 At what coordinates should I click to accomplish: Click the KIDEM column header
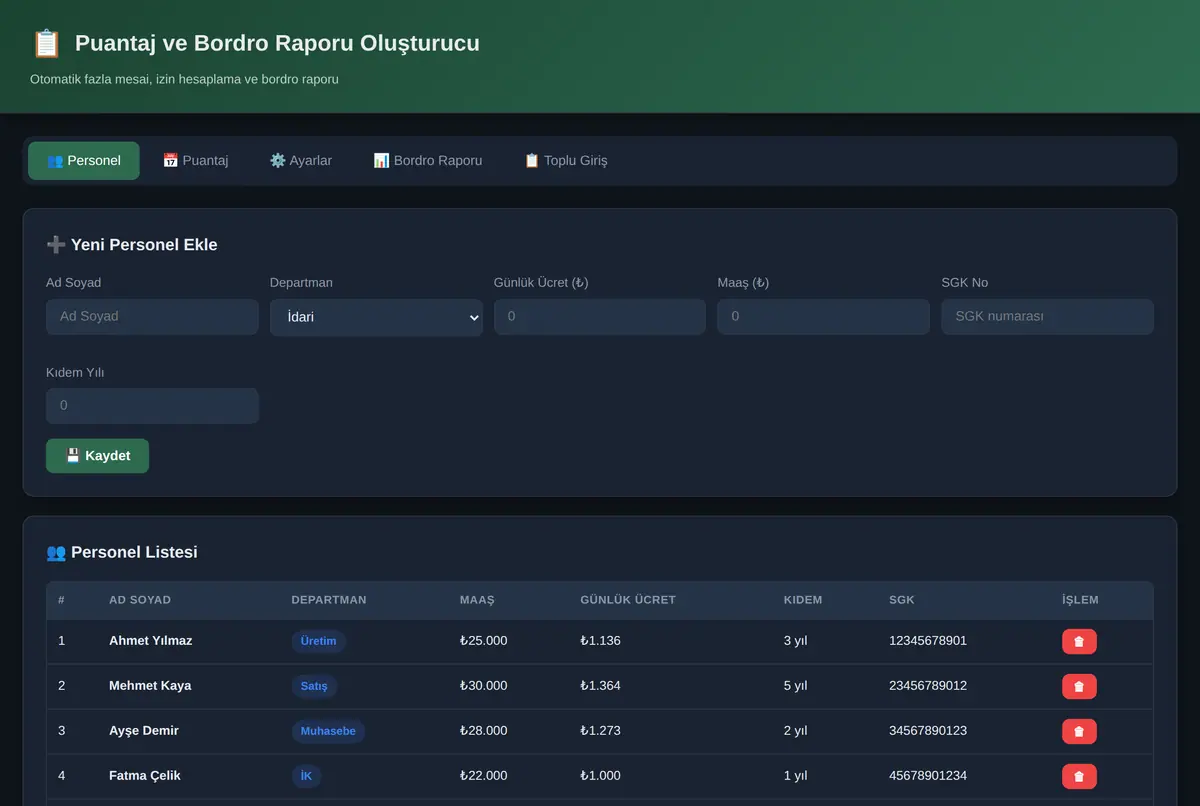tap(803, 600)
